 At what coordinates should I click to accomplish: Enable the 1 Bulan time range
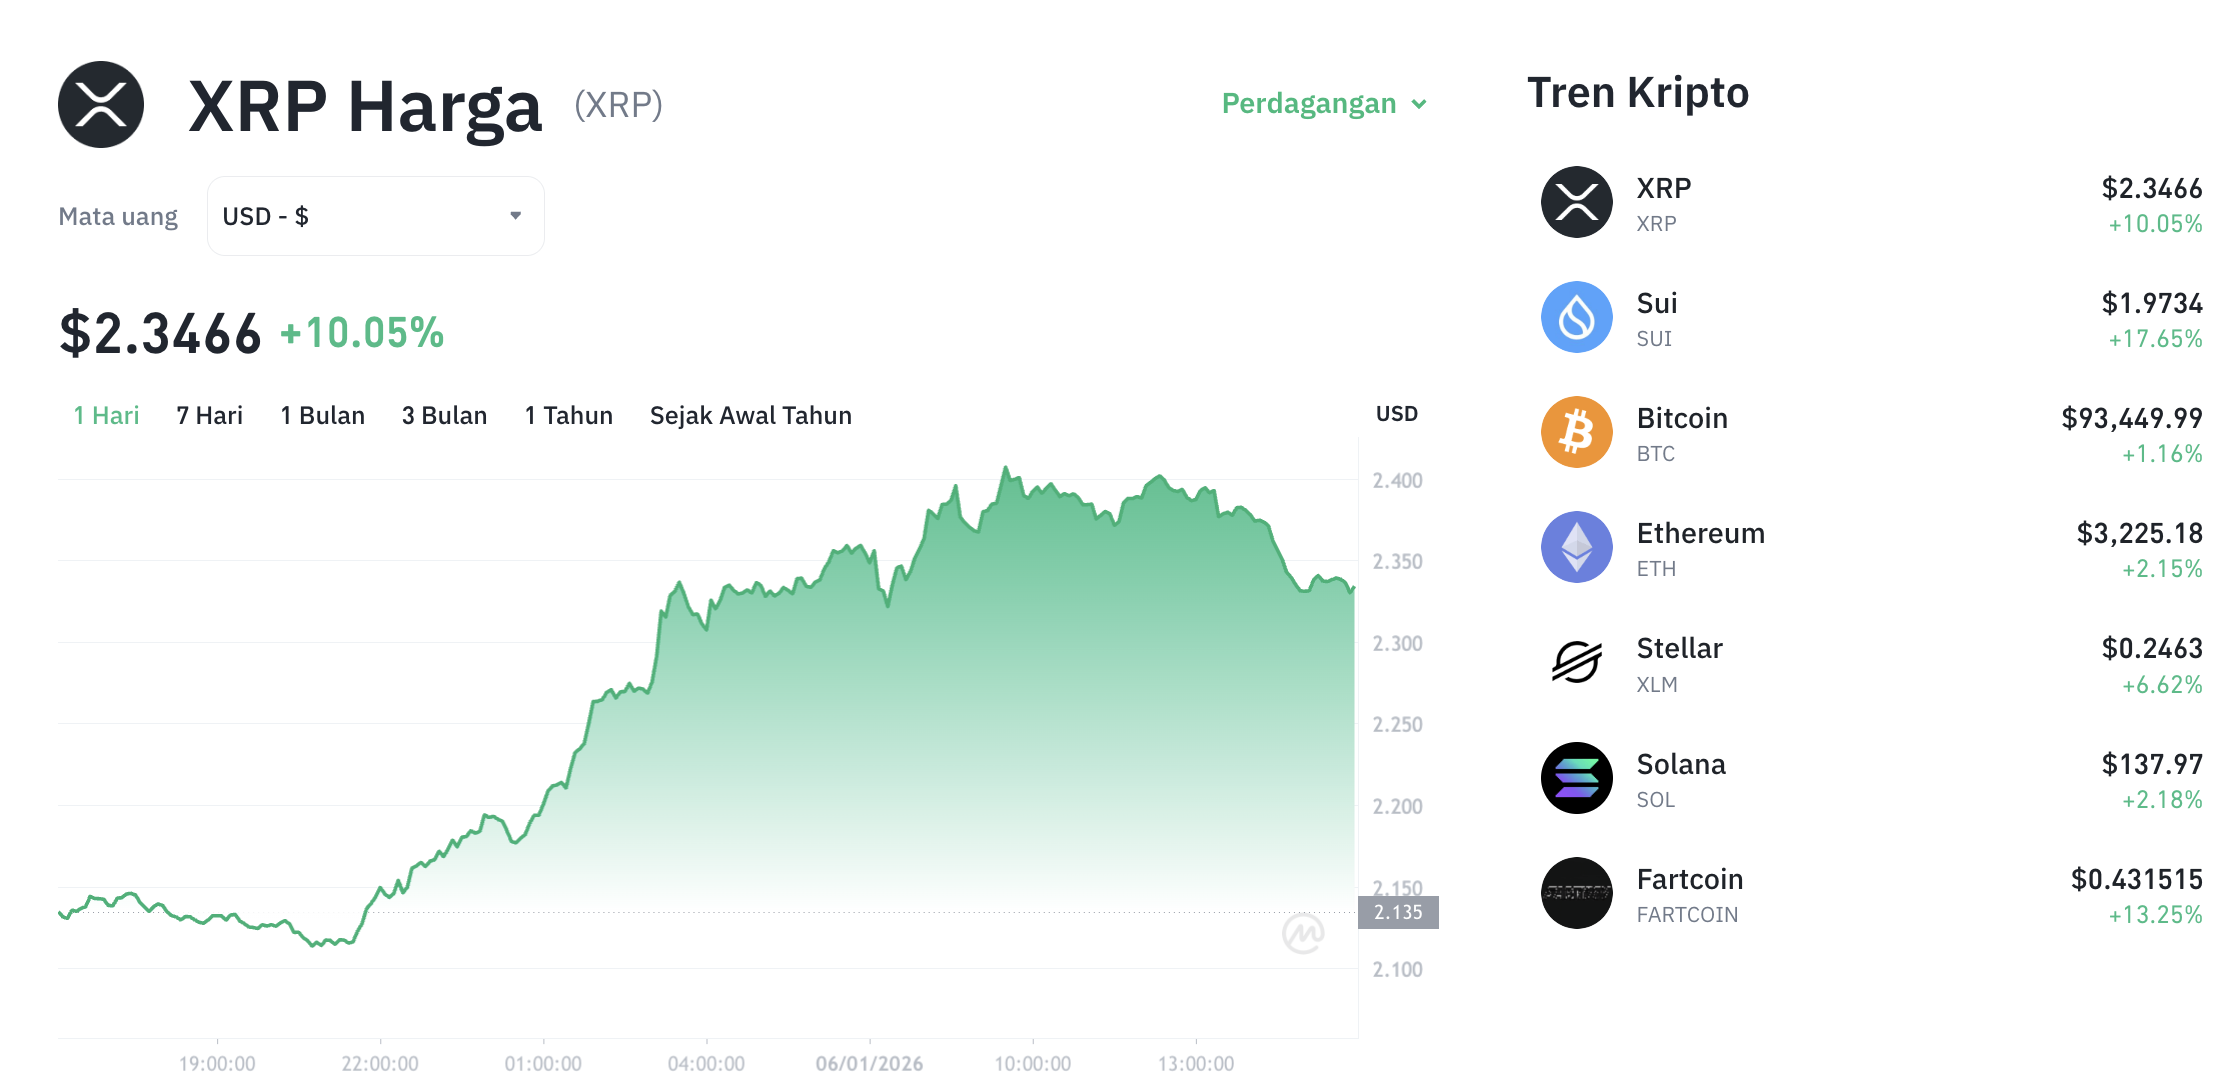[x=322, y=415]
